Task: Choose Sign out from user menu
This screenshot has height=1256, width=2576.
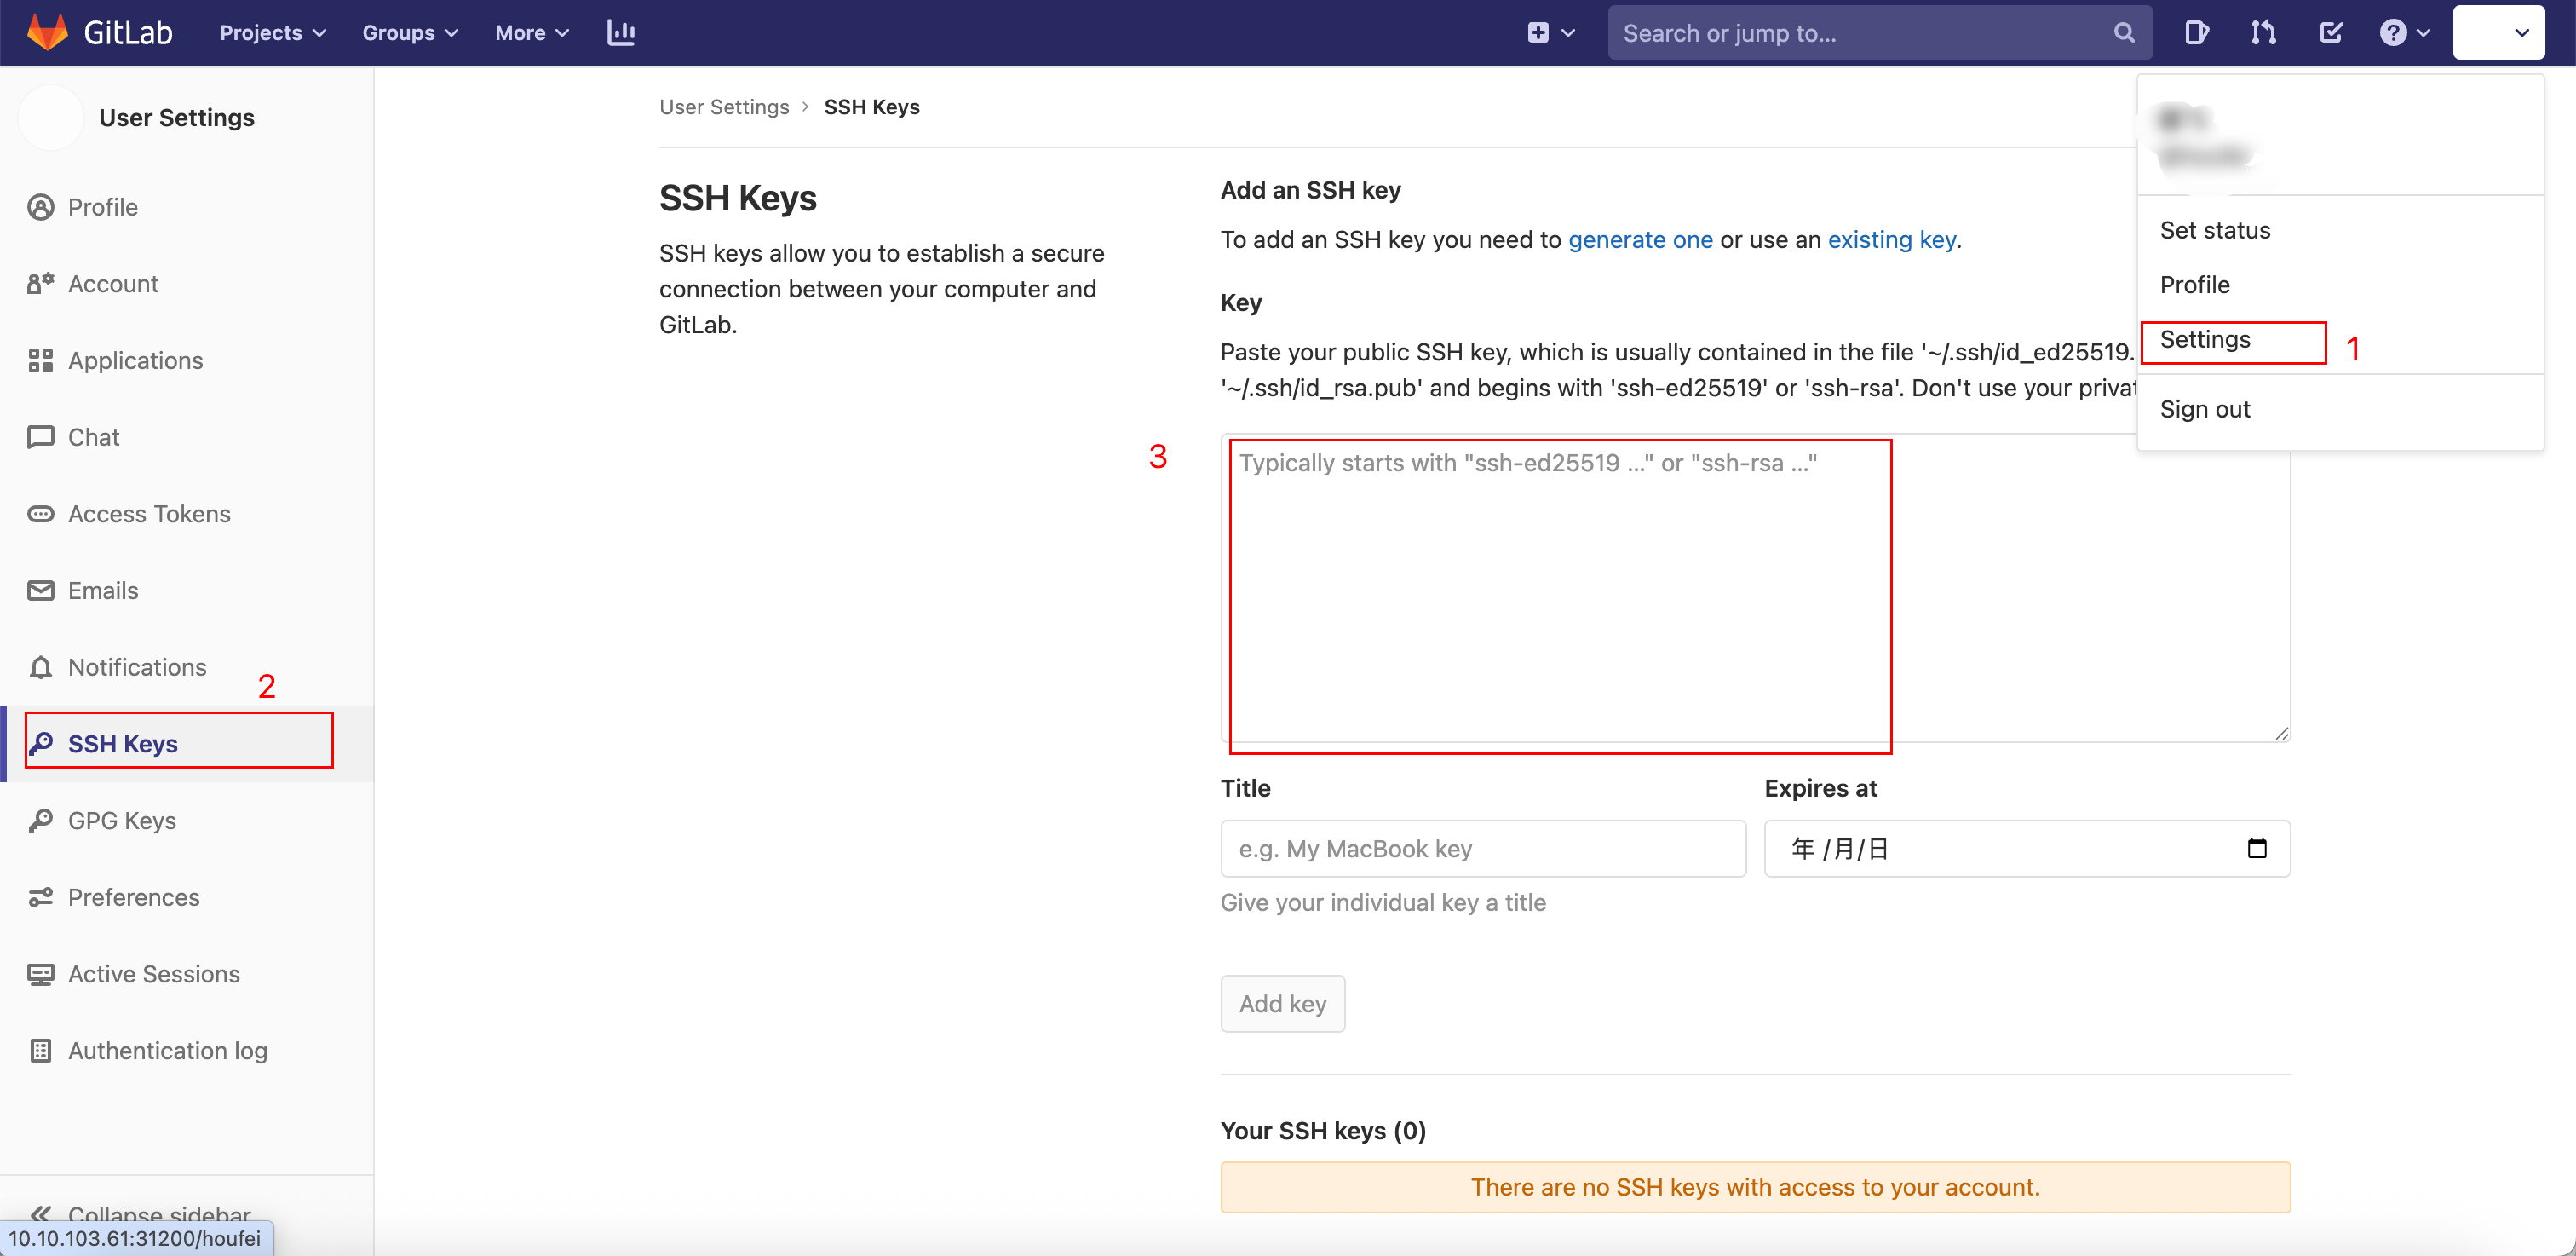Action: (2204, 409)
